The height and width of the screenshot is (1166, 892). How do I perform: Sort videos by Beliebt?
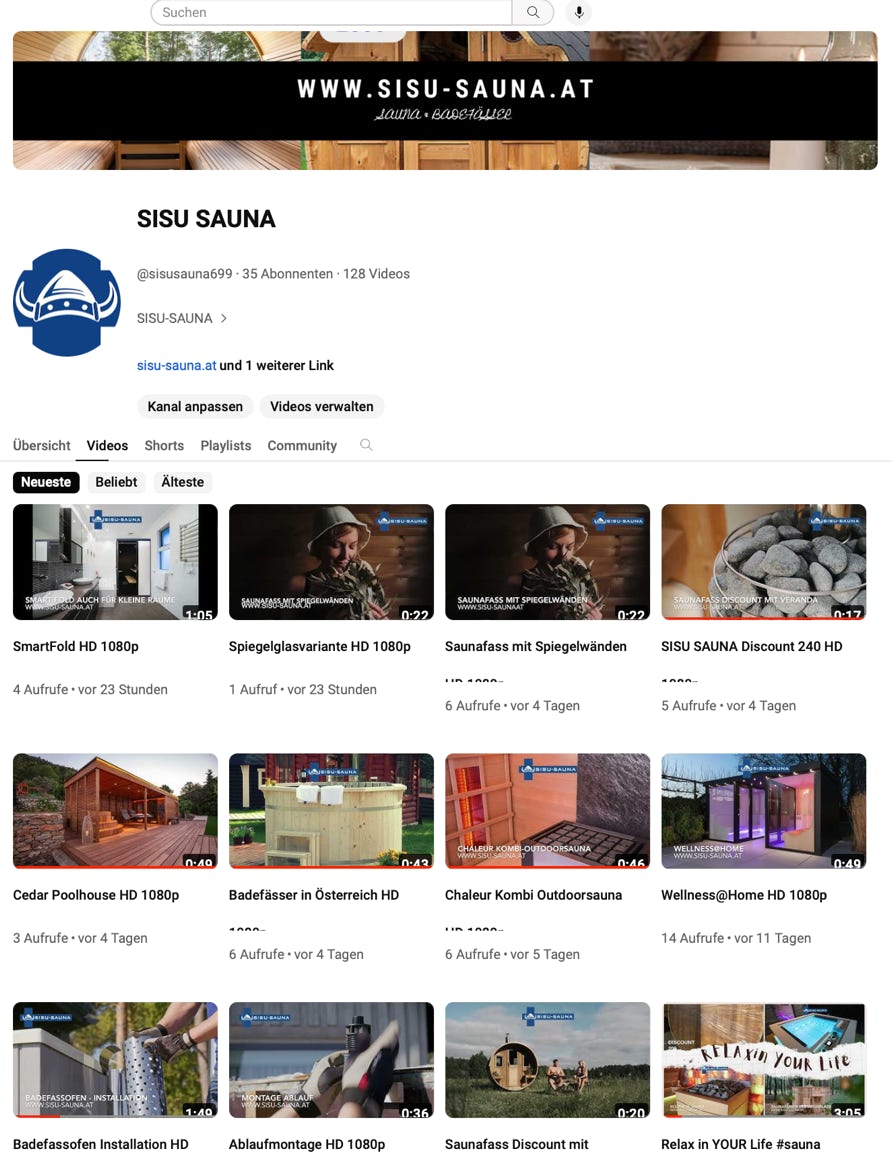click(x=116, y=482)
